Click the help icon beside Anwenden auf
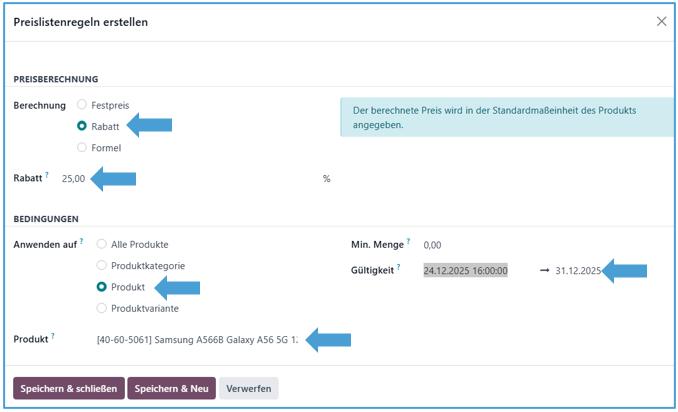Viewport: 678px width, 412px height. [x=82, y=241]
